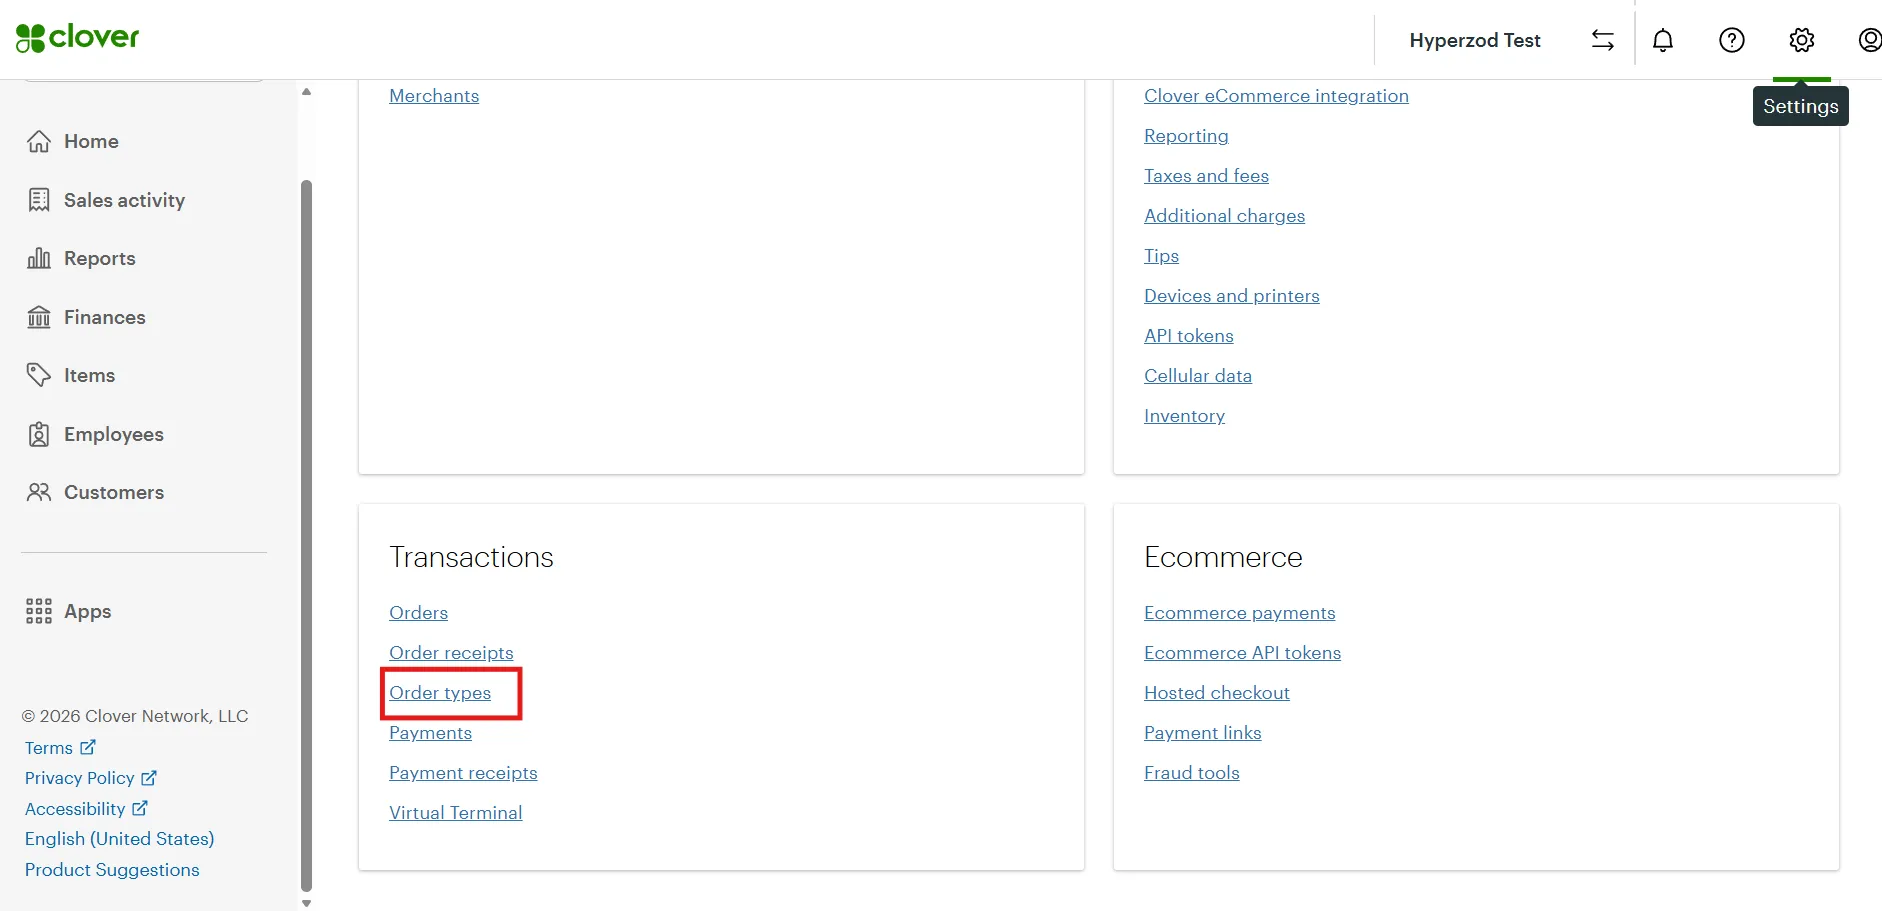Open the Orders link under Transactions
Viewport: 1882px width, 911px height.
[418, 613]
